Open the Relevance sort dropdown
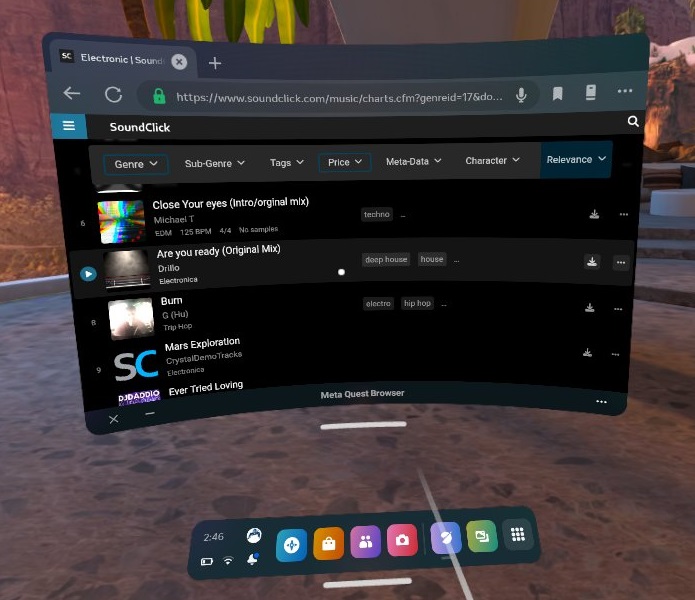 pyautogui.click(x=576, y=160)
